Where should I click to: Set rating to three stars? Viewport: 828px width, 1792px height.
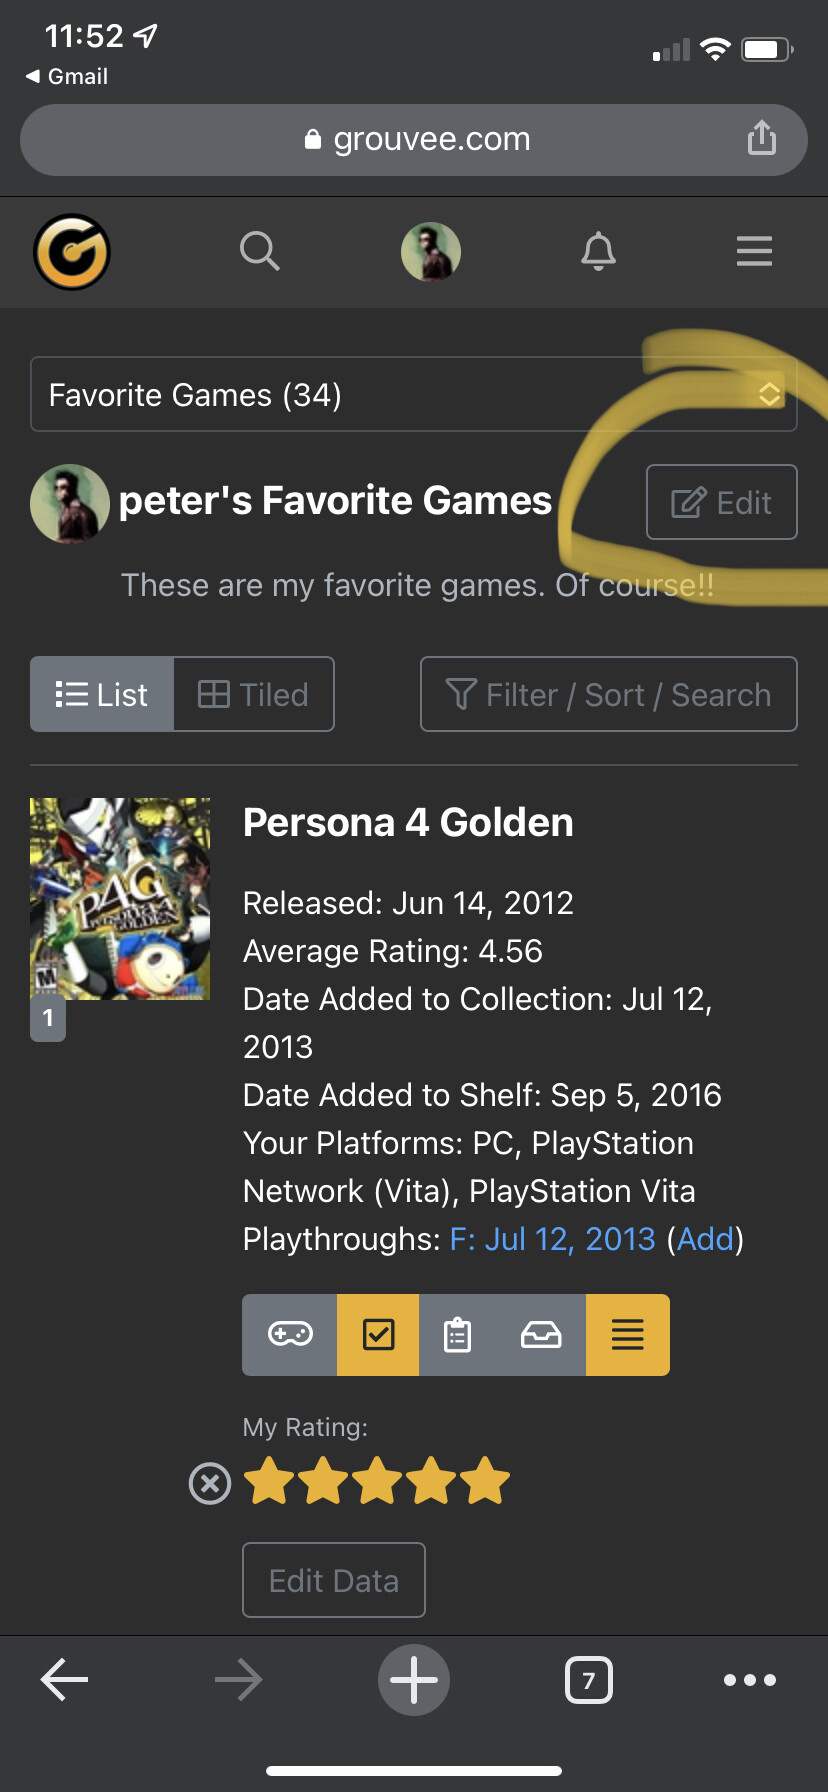click(x=377, y=1481)
